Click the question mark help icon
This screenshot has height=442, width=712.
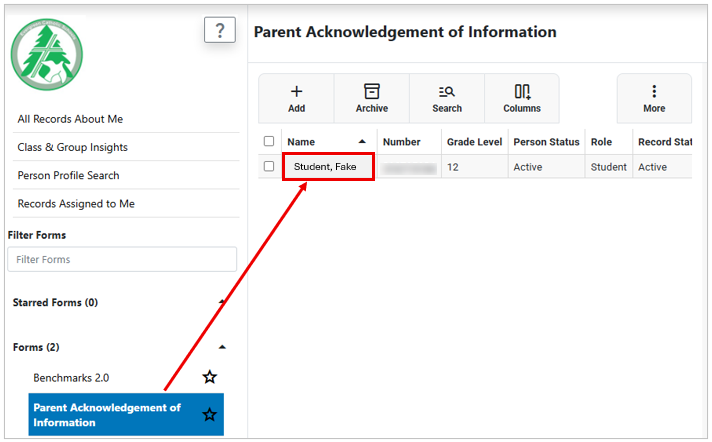[220, 30]
